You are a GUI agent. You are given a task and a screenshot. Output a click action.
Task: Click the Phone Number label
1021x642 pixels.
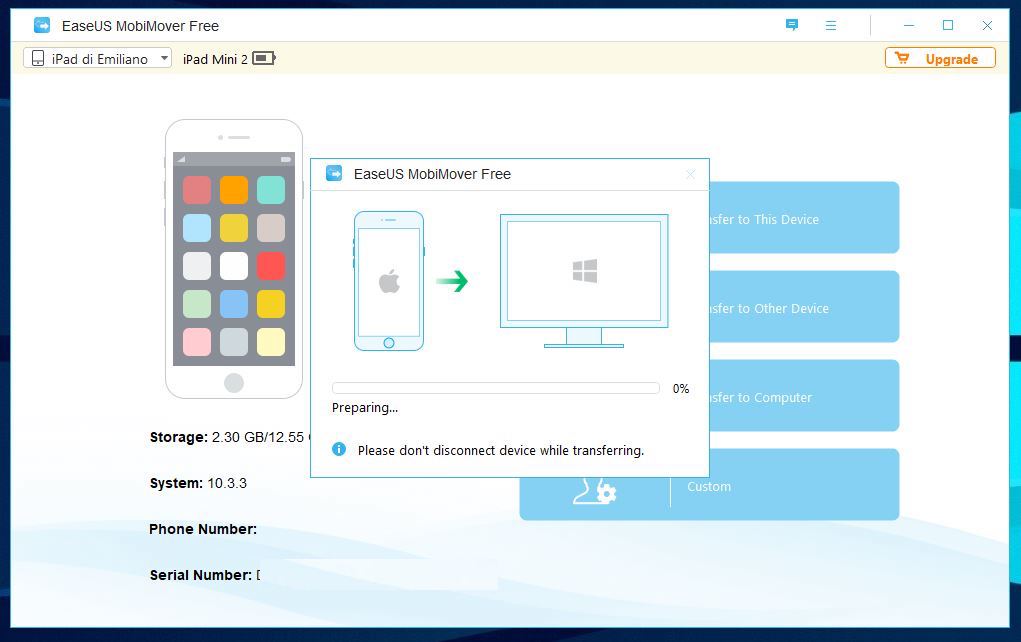pos(203,529)
